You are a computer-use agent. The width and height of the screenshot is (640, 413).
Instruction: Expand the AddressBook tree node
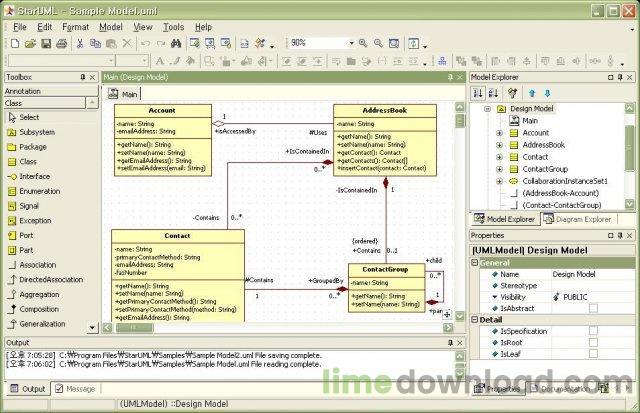pyautogui.click(x=499, y=145)
